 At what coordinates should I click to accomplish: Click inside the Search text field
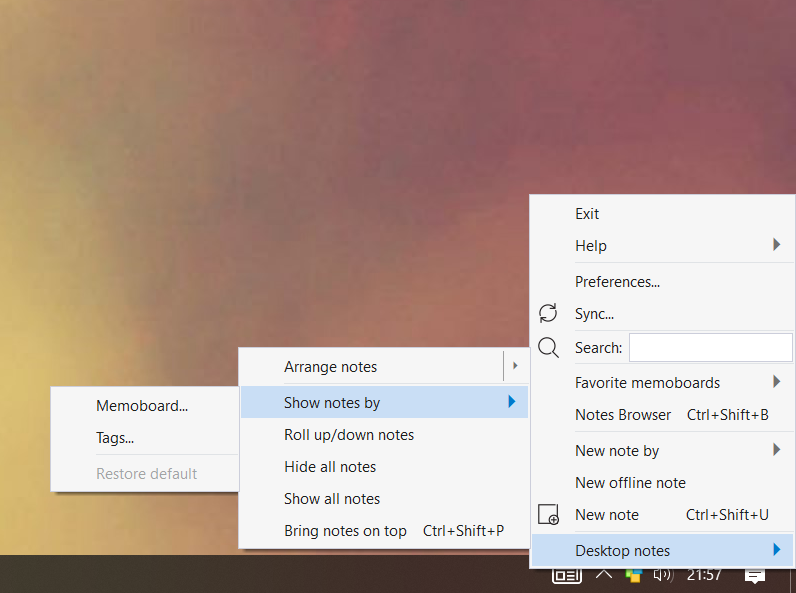[x=711, y=348]
